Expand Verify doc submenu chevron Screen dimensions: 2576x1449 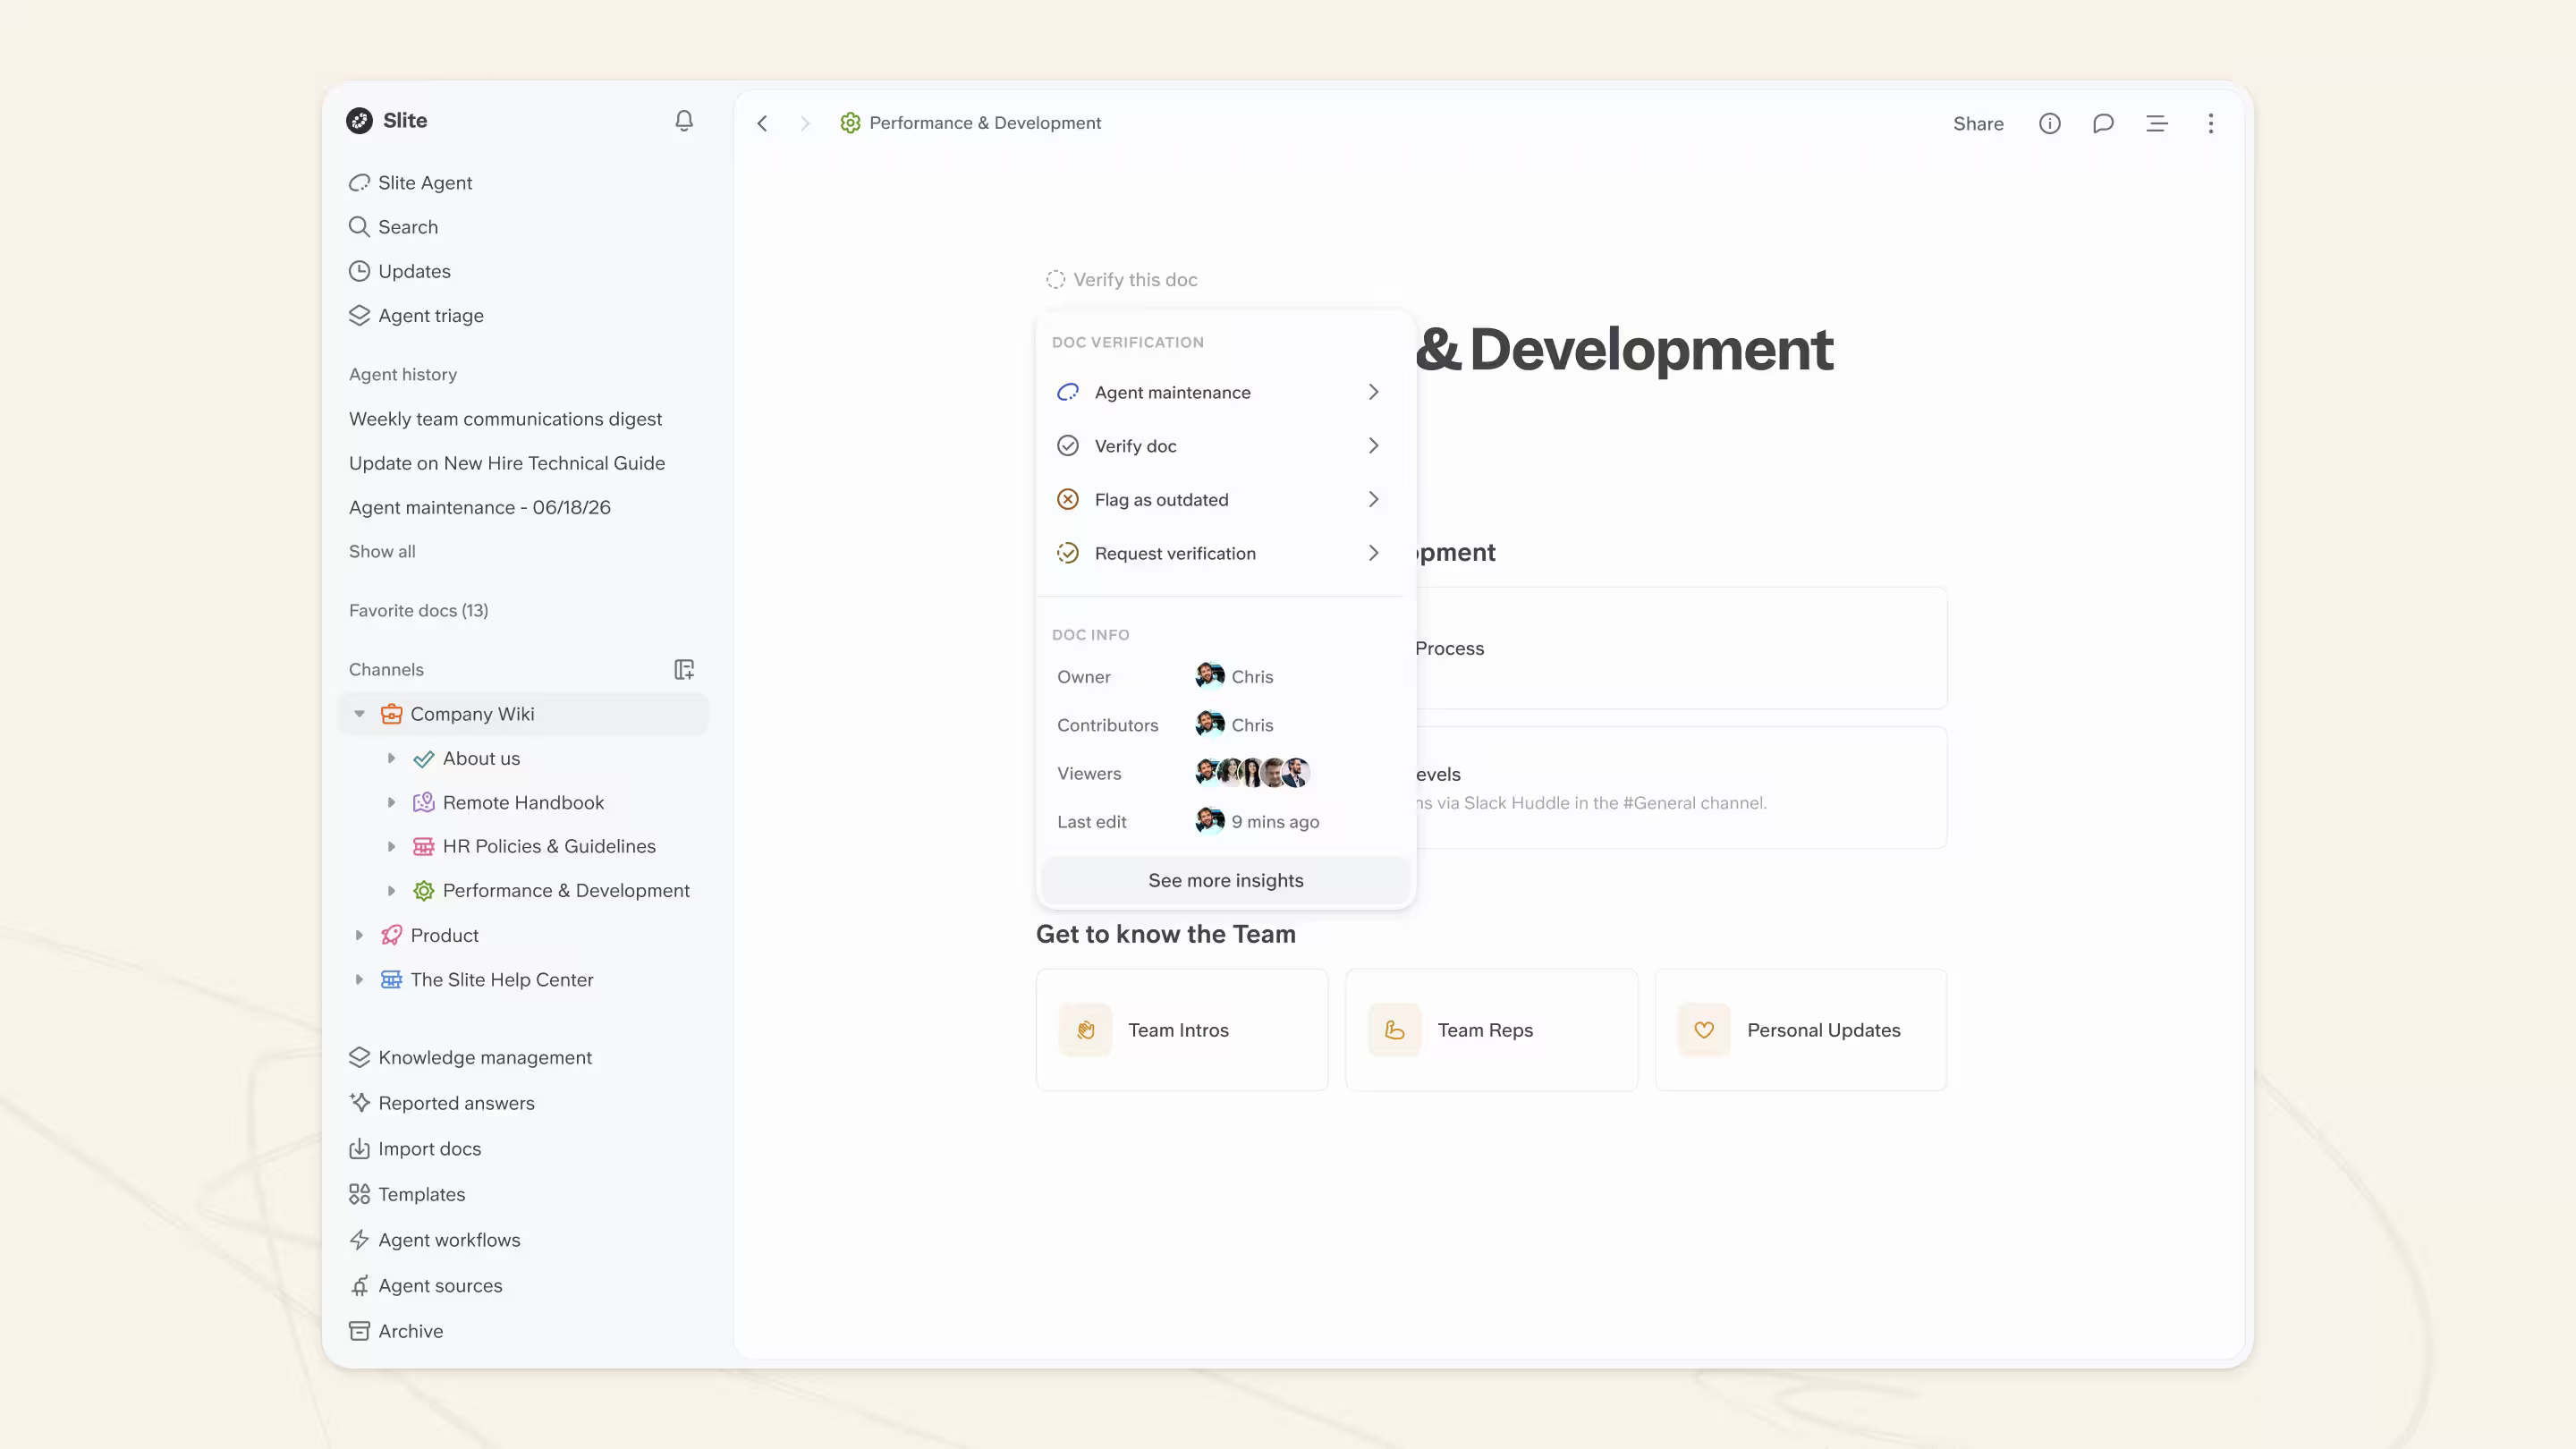pyautogui.click(x=1373, y=446)
